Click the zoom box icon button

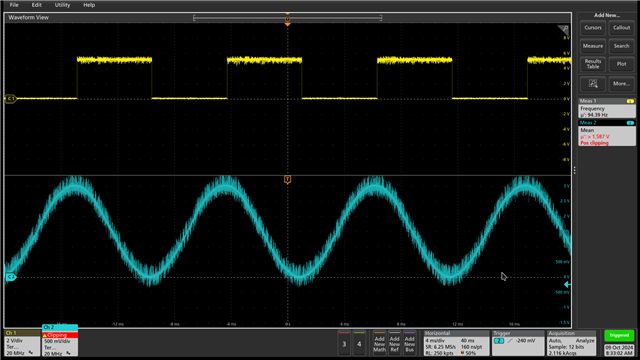click(593, 84)
